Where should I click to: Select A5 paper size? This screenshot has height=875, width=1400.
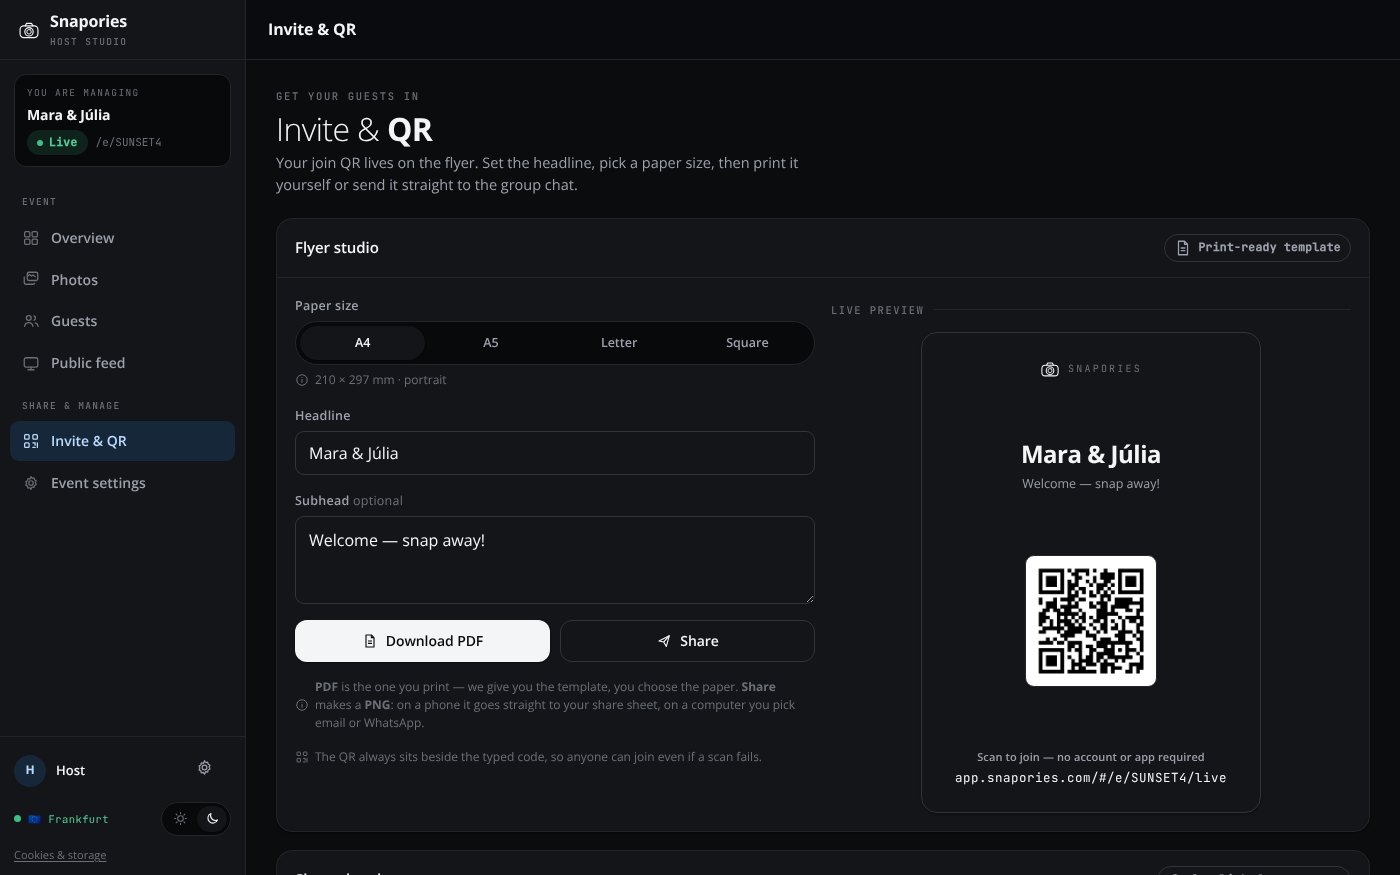coord(490,343)
